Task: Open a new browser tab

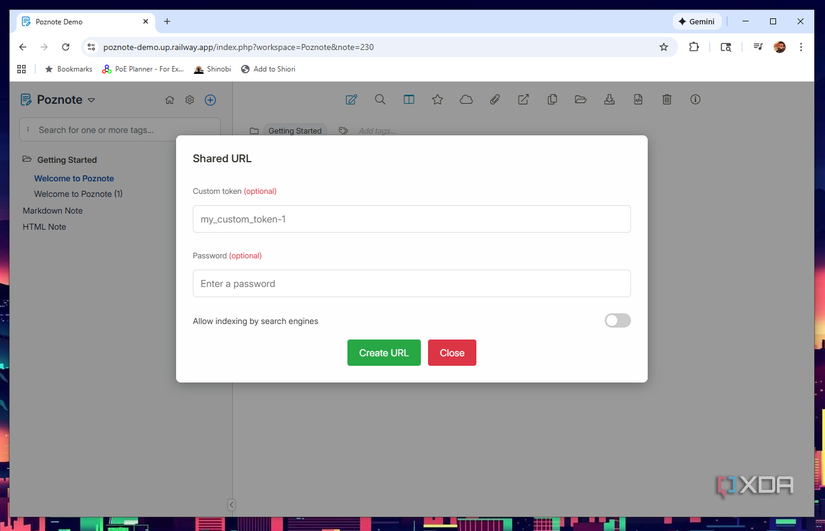Action: click(167, 22)
